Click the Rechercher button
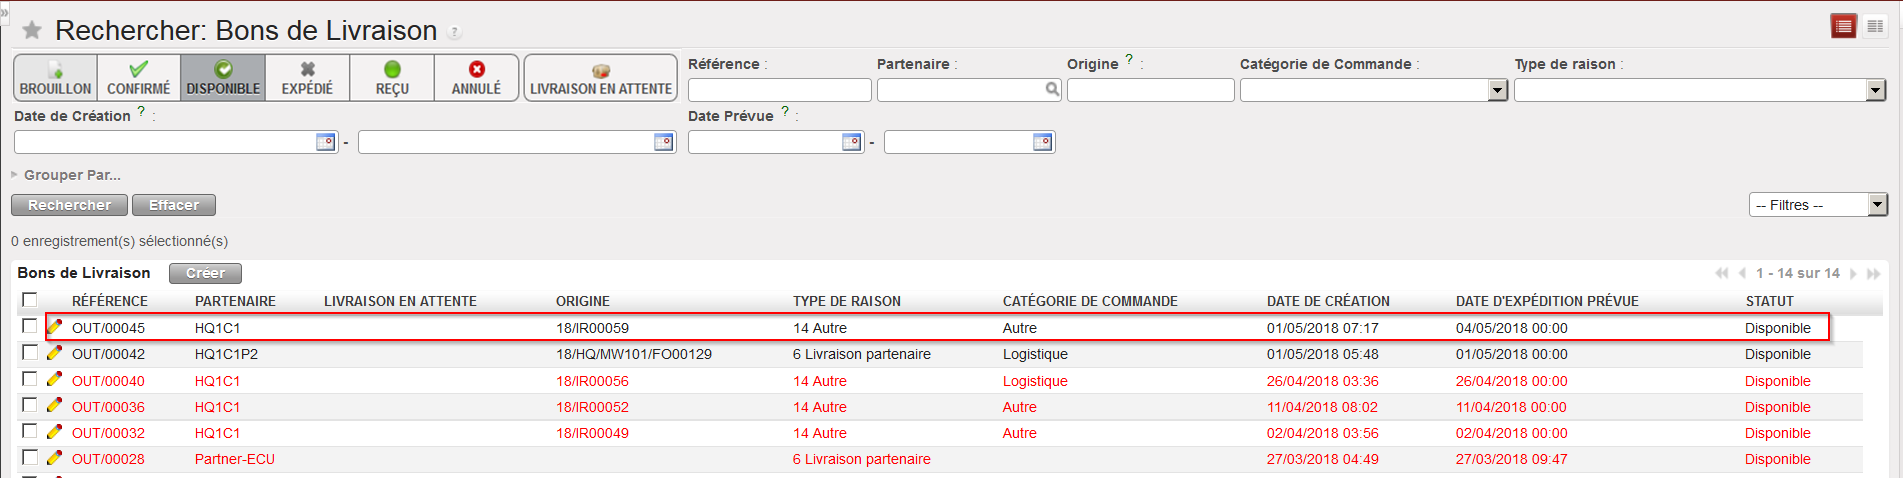 [69, 205]
